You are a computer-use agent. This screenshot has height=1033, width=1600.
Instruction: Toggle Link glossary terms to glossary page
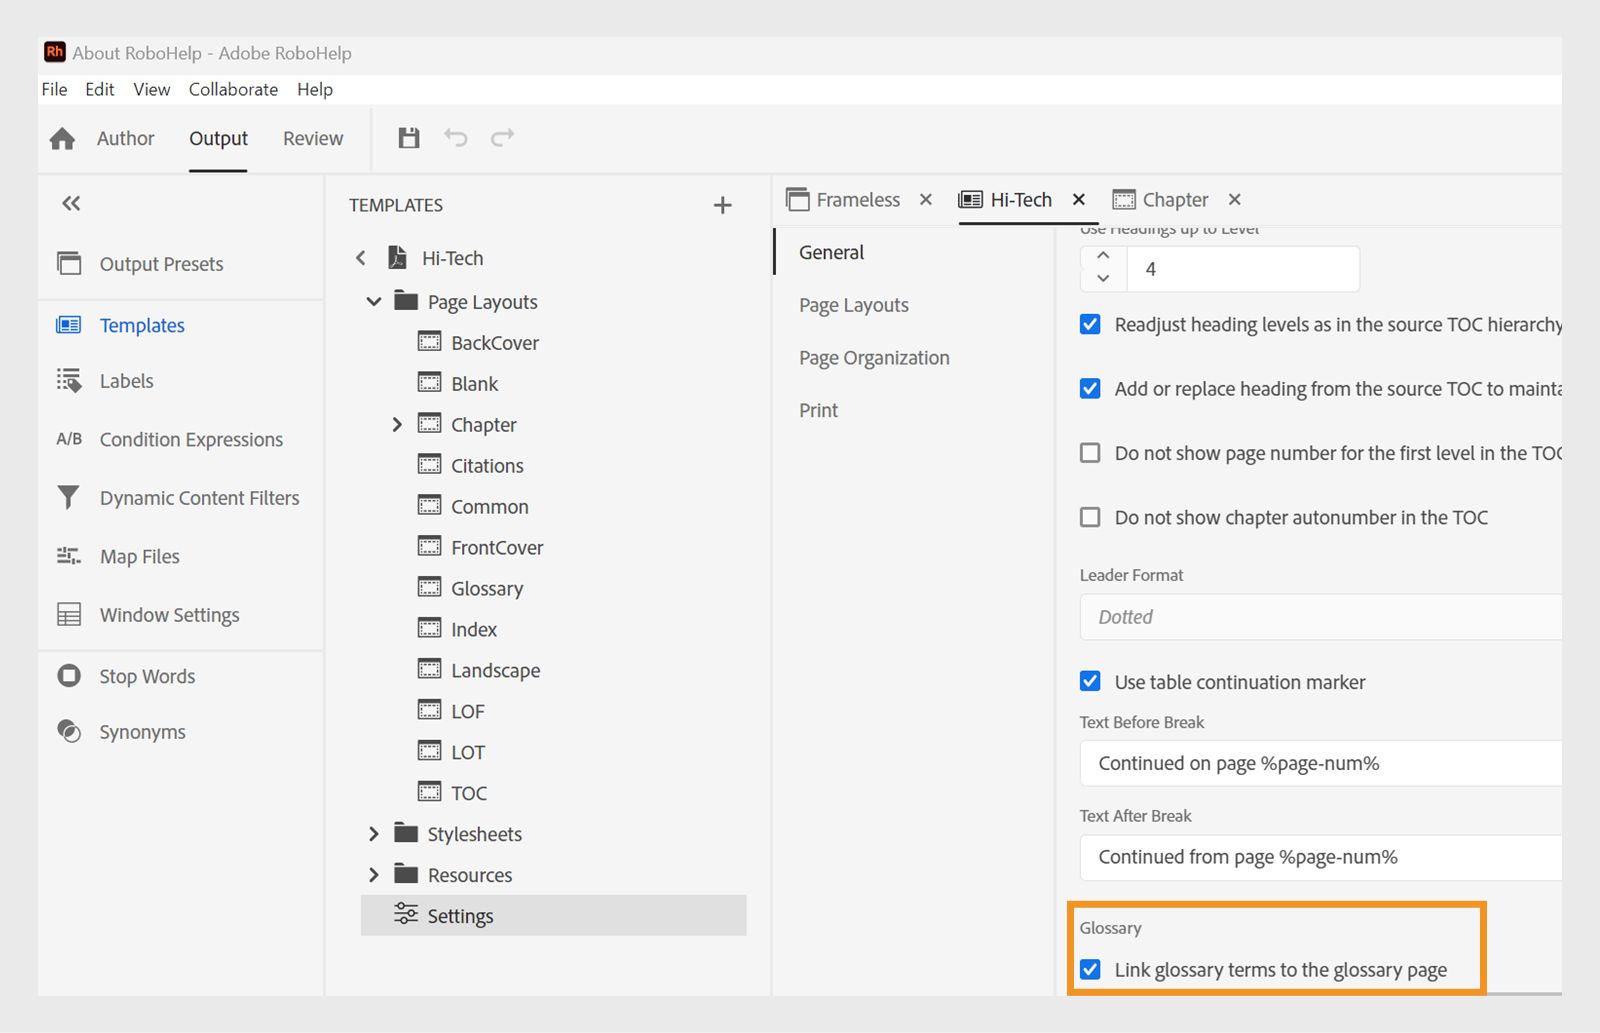pos(1090,969)
